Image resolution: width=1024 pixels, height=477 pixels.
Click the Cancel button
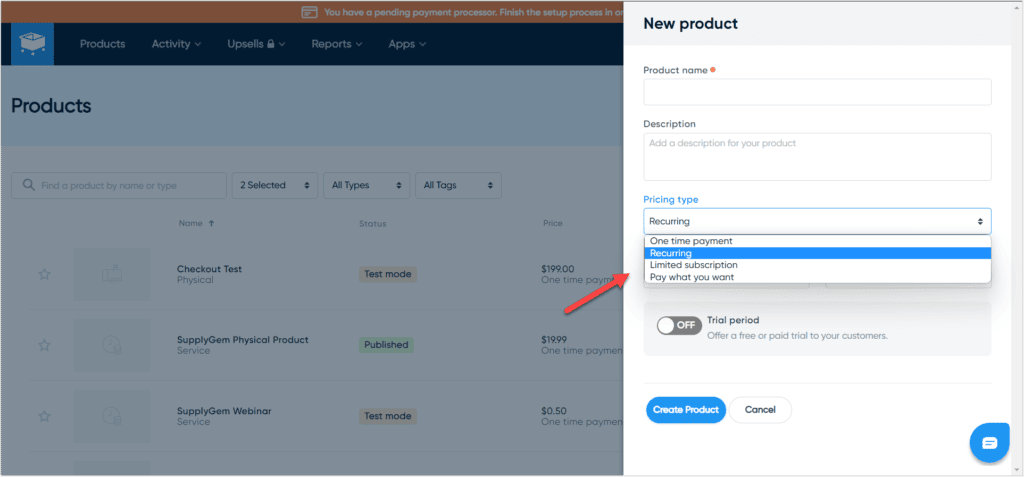coord(760,410)
